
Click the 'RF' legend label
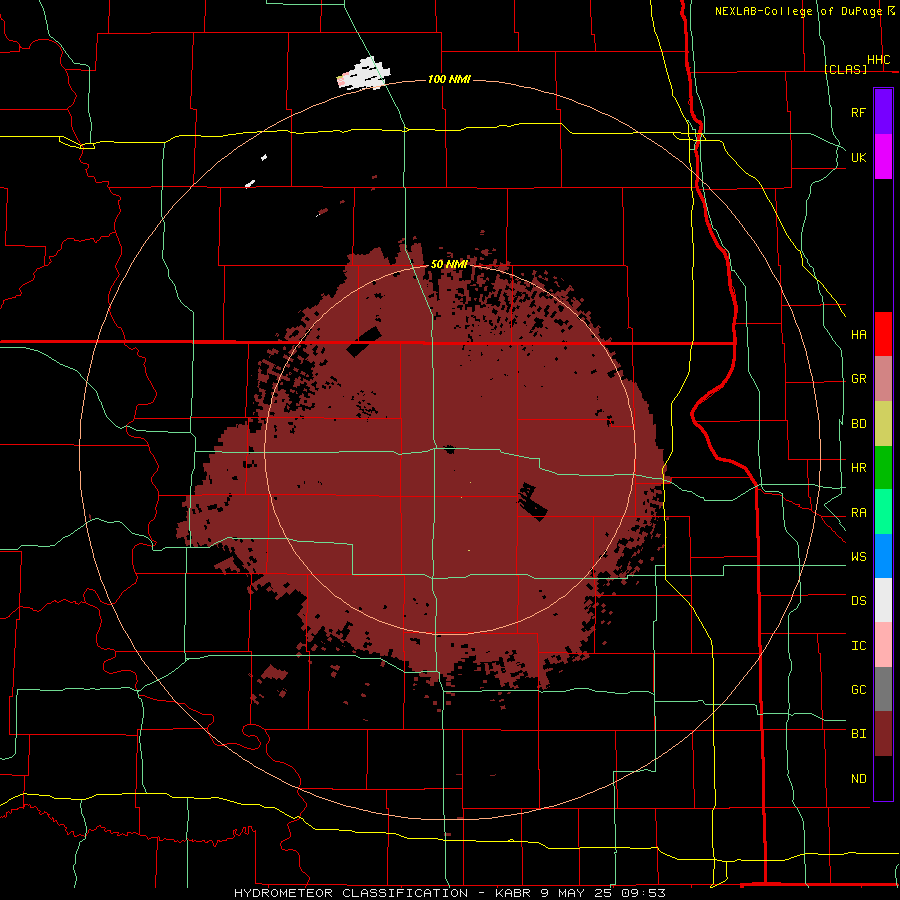point(858,113)
